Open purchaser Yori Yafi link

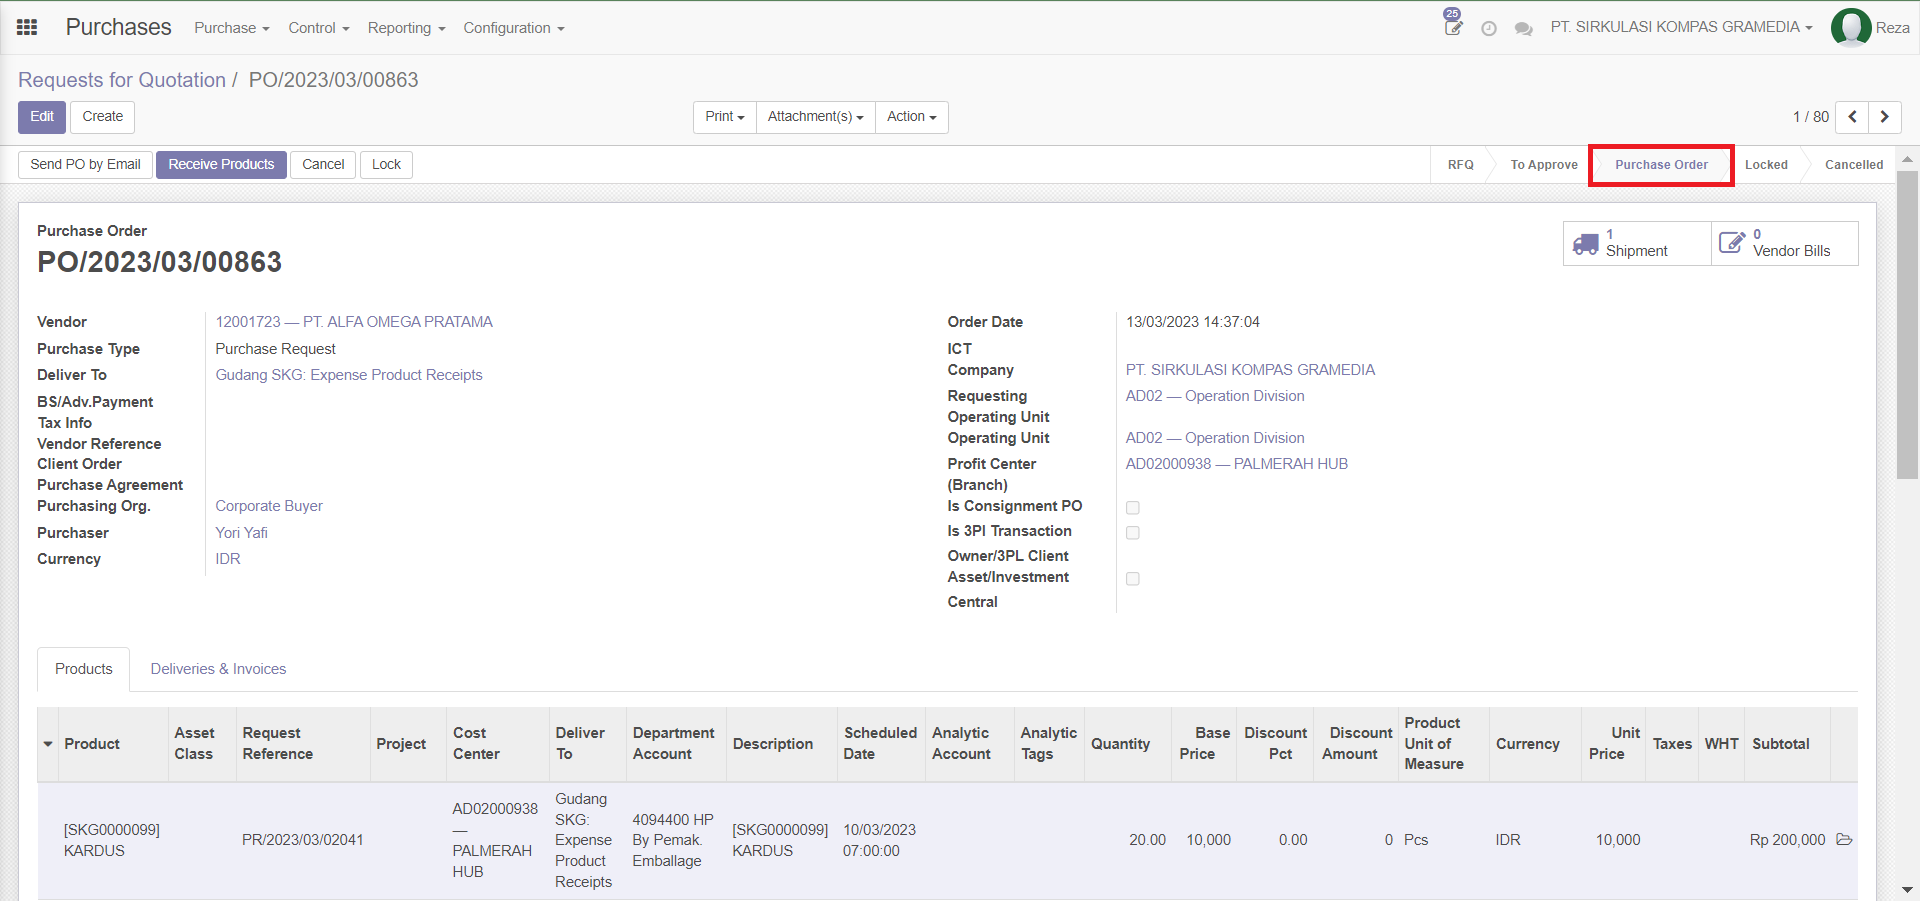tap(241, 533)
